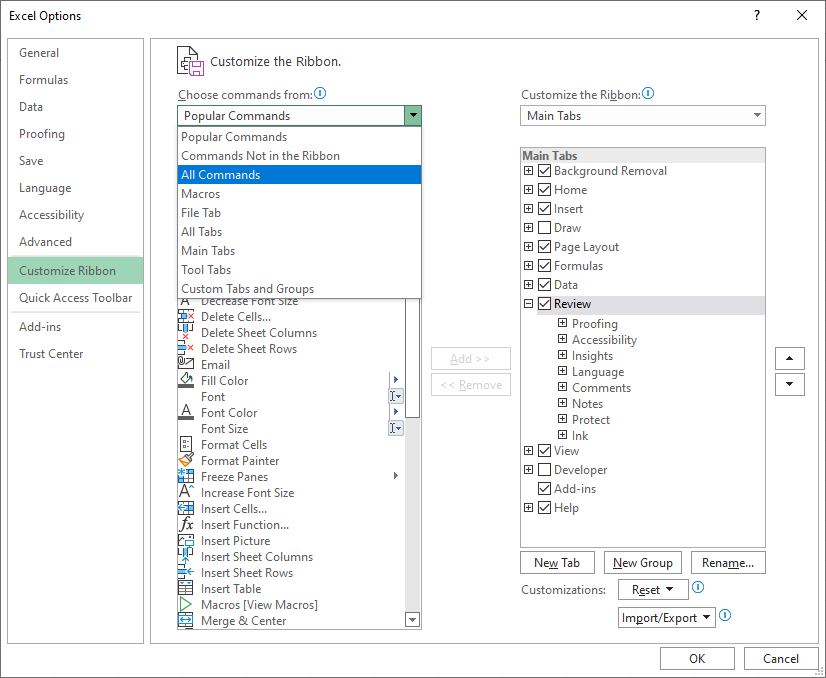Switch to Quick Access Toolbar category
Screen dimensions: 826x678
[75, 298]
